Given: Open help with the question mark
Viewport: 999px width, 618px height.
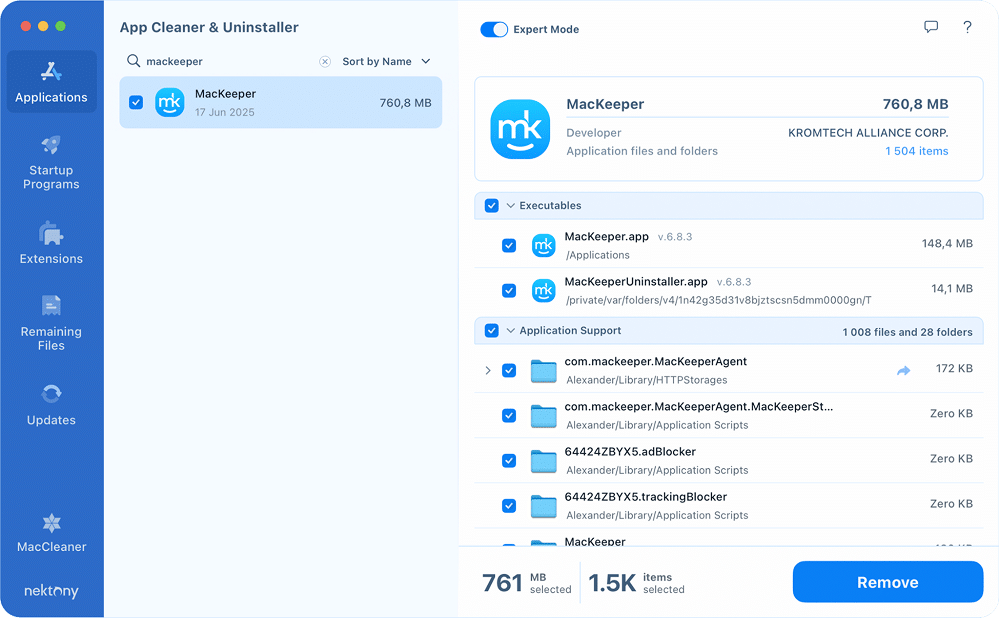Looking at the screenshot, I should point(967,27).
